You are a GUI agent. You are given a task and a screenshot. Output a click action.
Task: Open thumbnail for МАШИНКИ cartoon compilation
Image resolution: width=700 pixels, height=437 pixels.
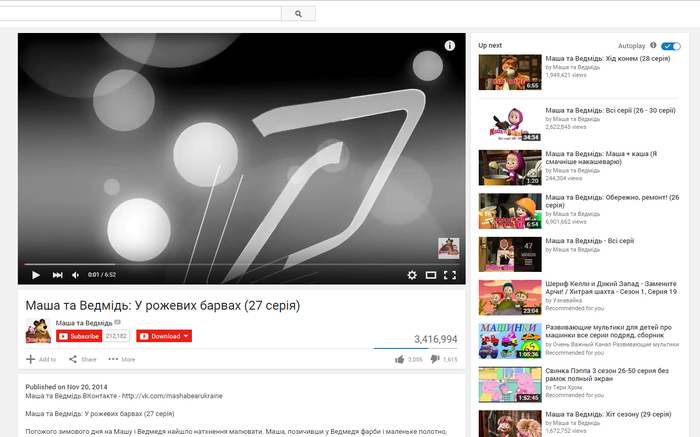point(510,341)
